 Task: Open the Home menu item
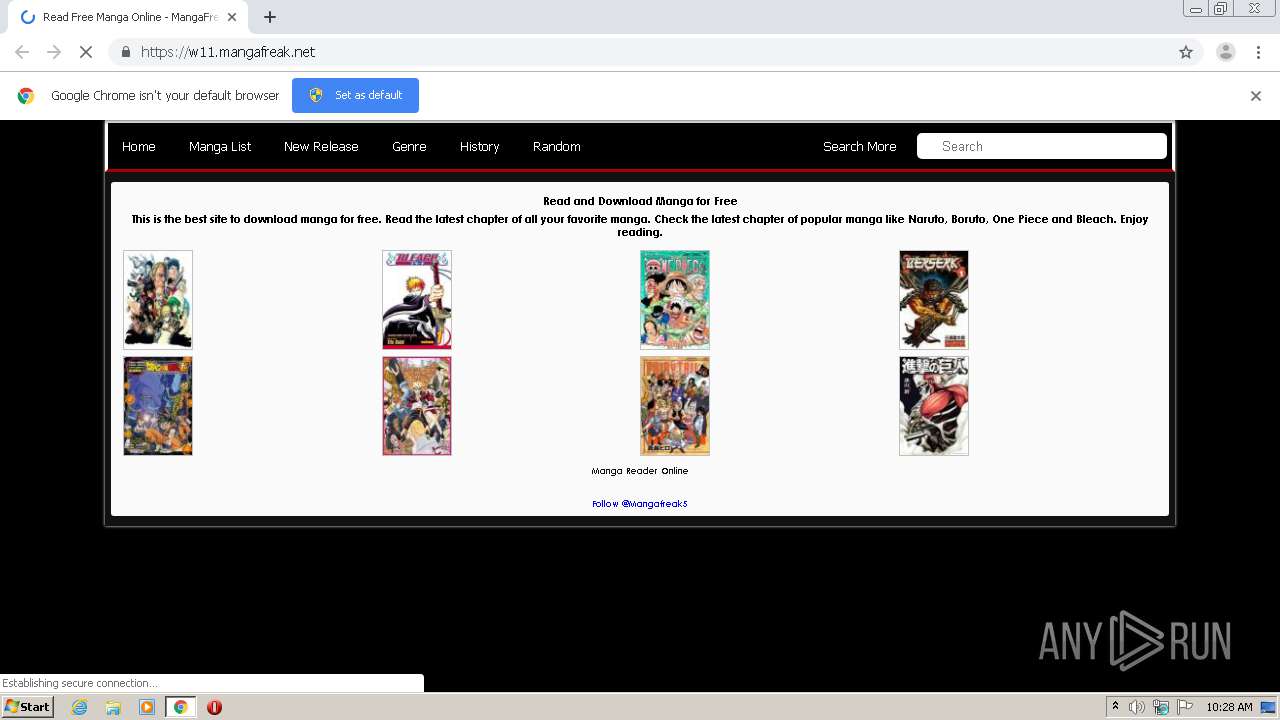pos(139,146)
